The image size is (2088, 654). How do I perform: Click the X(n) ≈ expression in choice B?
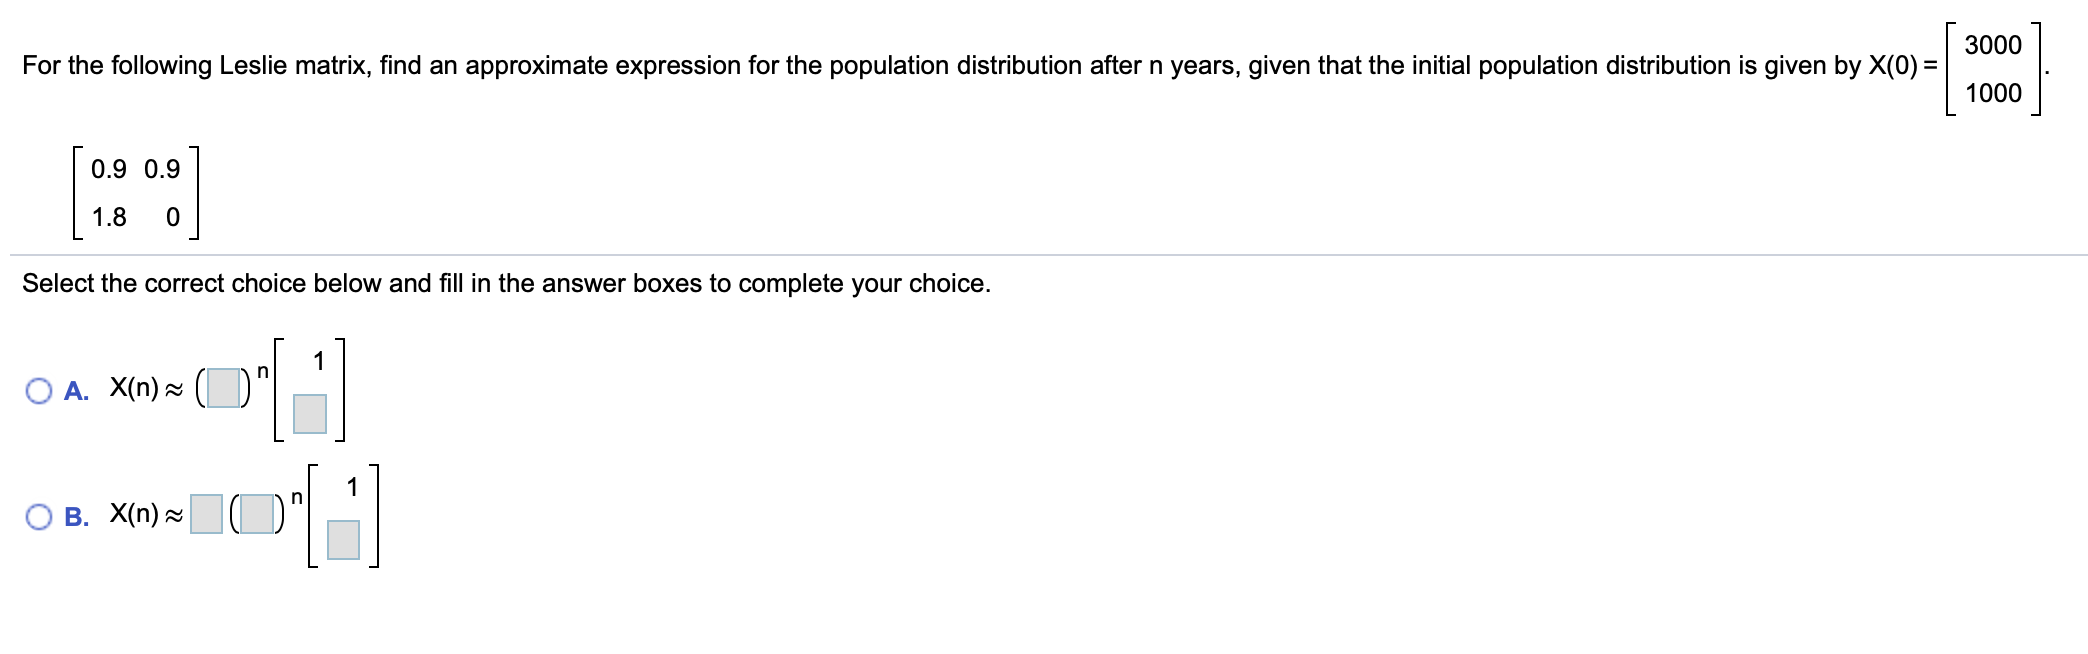click(147, 514)
